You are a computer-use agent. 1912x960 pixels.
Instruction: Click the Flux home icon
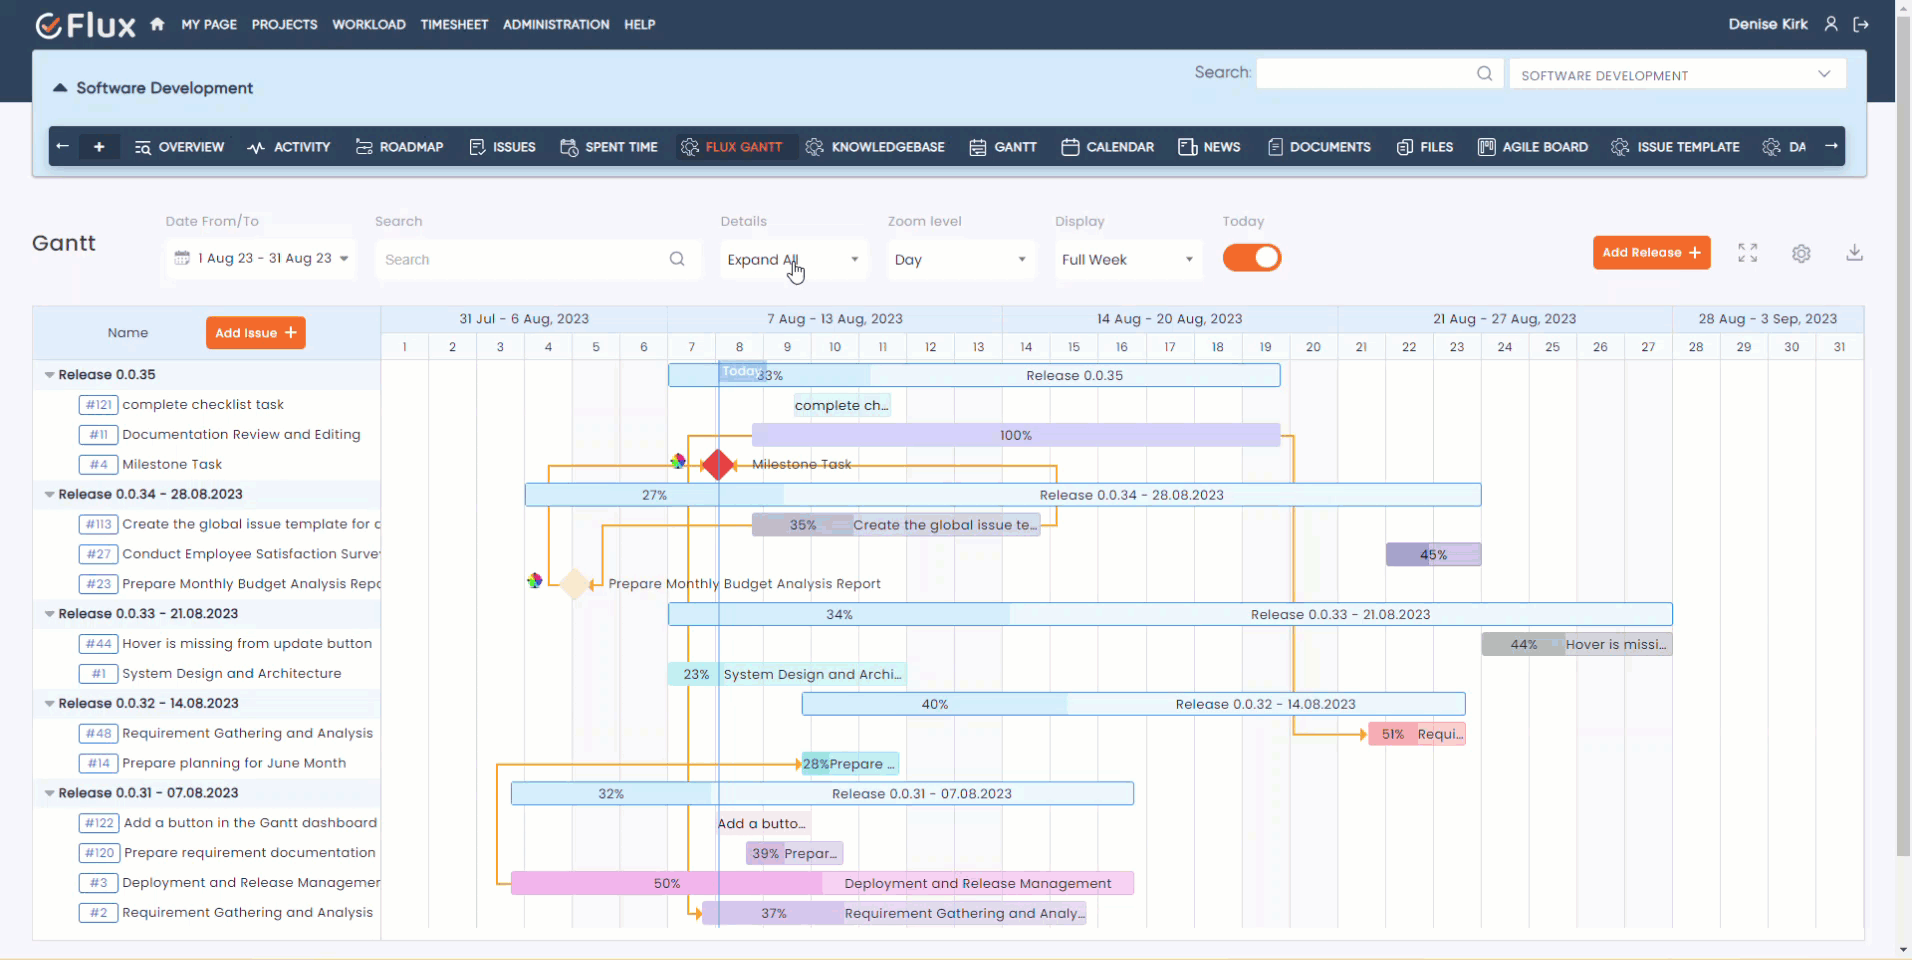coord(157,24)
